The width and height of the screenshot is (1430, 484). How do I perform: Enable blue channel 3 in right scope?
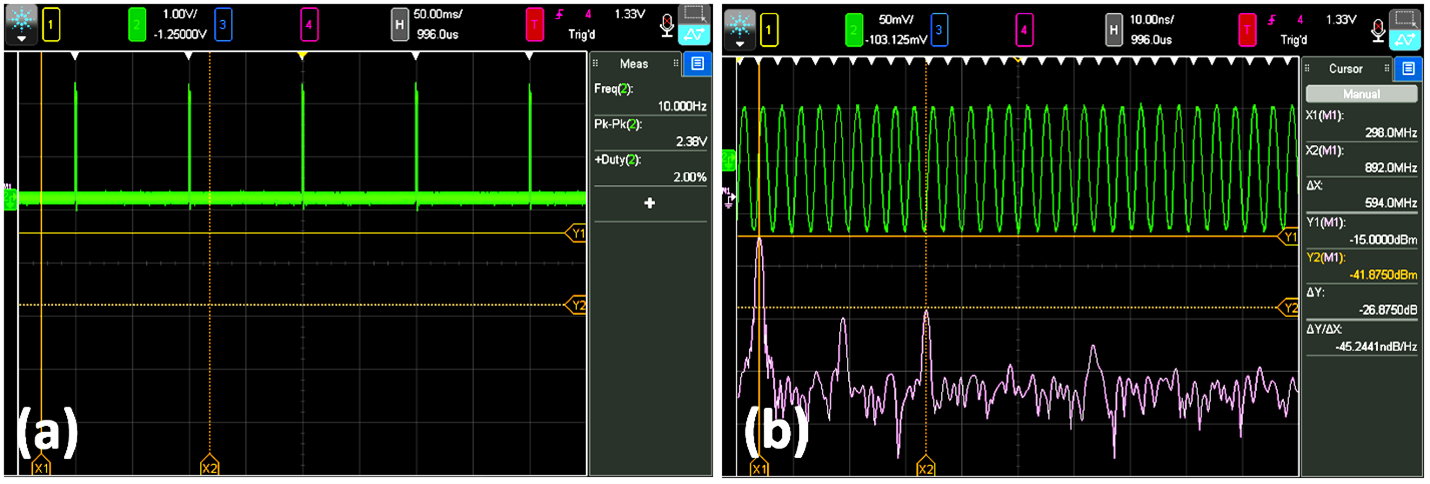(x=939, y=30)
